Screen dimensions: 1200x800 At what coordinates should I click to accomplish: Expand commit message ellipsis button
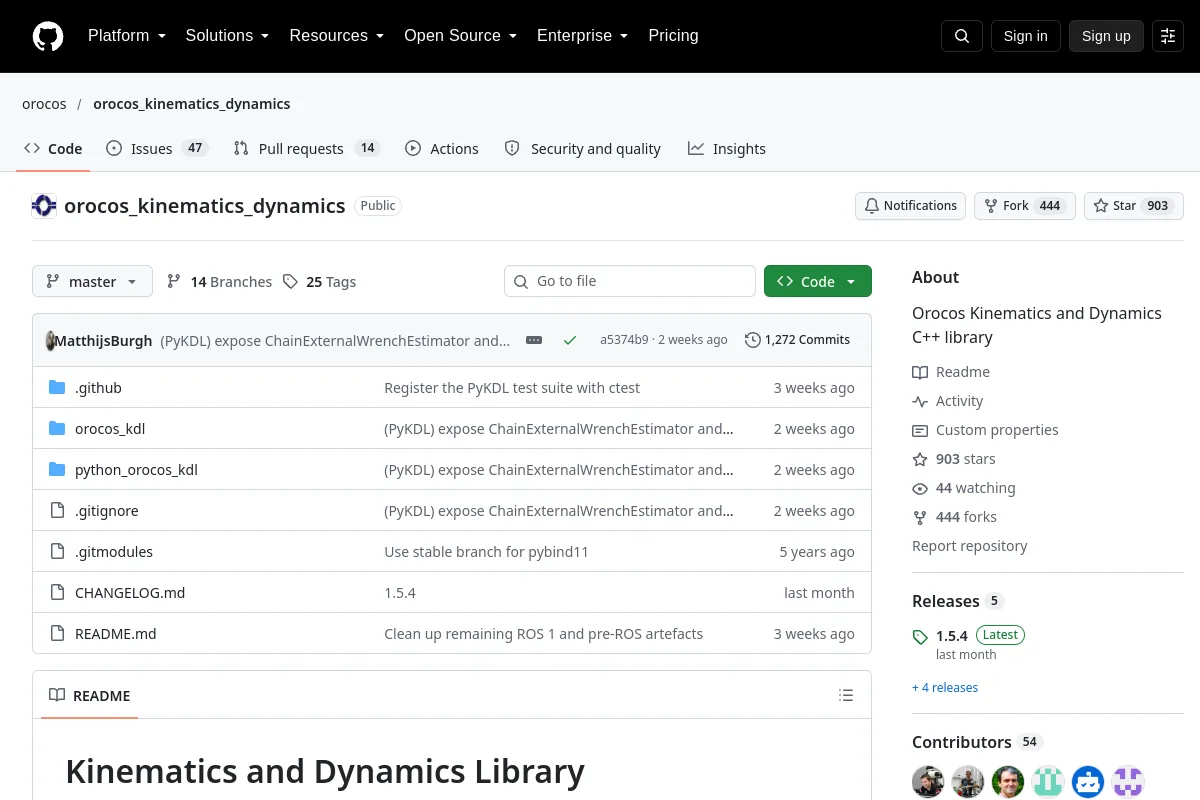[x=534, y=340]
